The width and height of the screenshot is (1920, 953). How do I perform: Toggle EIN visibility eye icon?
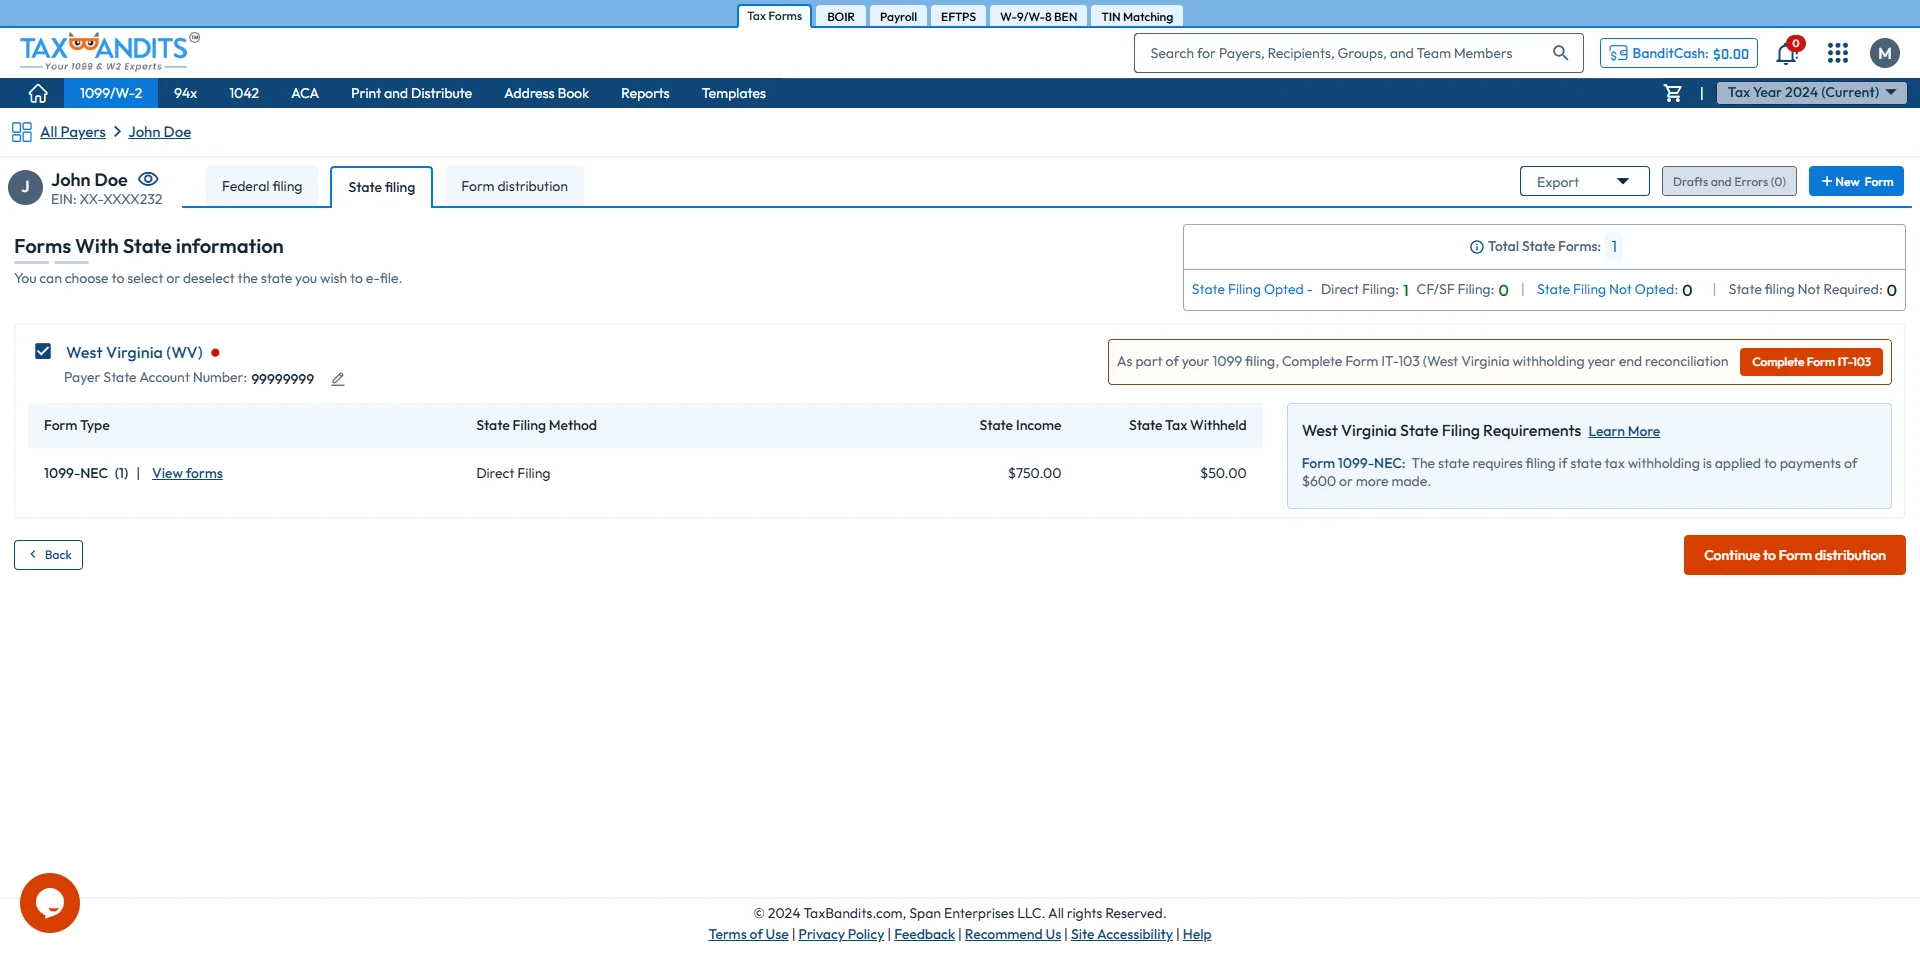148,179
